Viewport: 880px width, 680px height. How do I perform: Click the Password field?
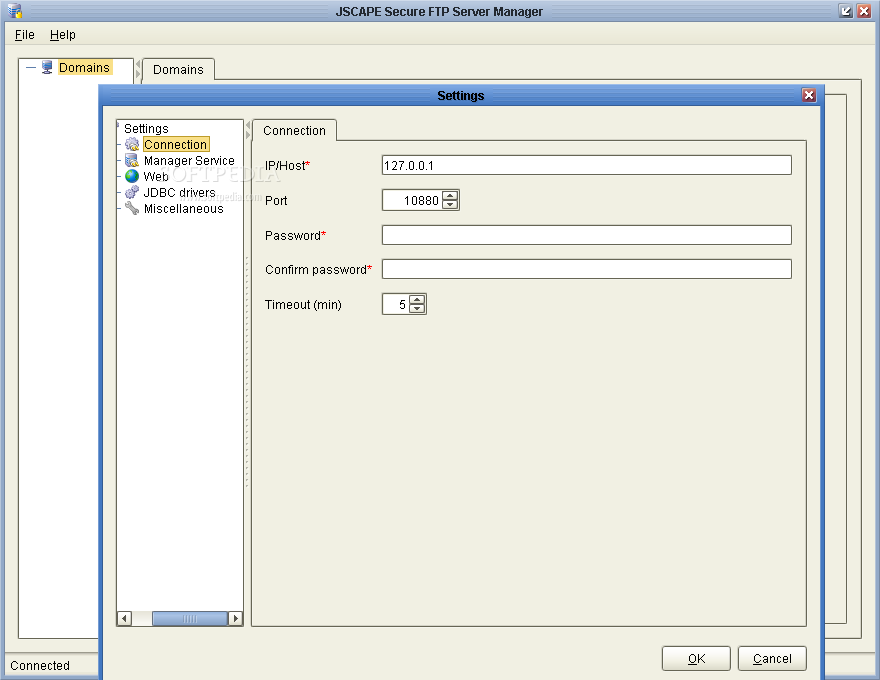click(586, 235)
